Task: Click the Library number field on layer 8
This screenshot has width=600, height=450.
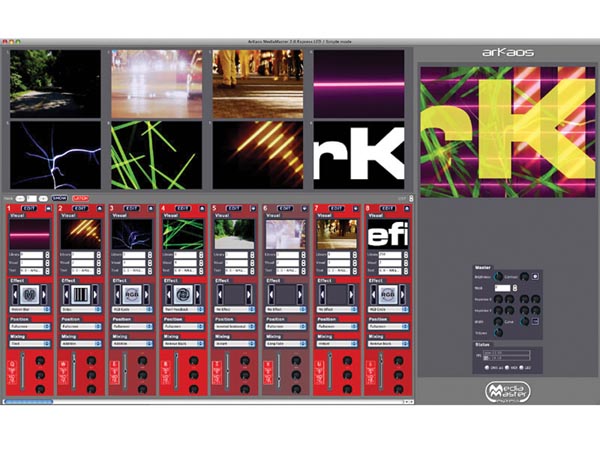Action: pos(390,254)
